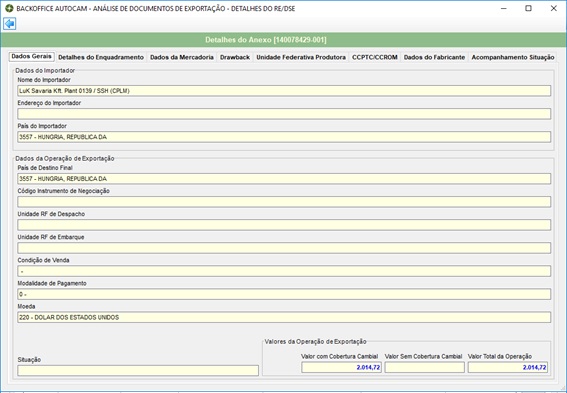Select the Drawback tab
Viewport: 567px width, 393px height.
point(235,57)
